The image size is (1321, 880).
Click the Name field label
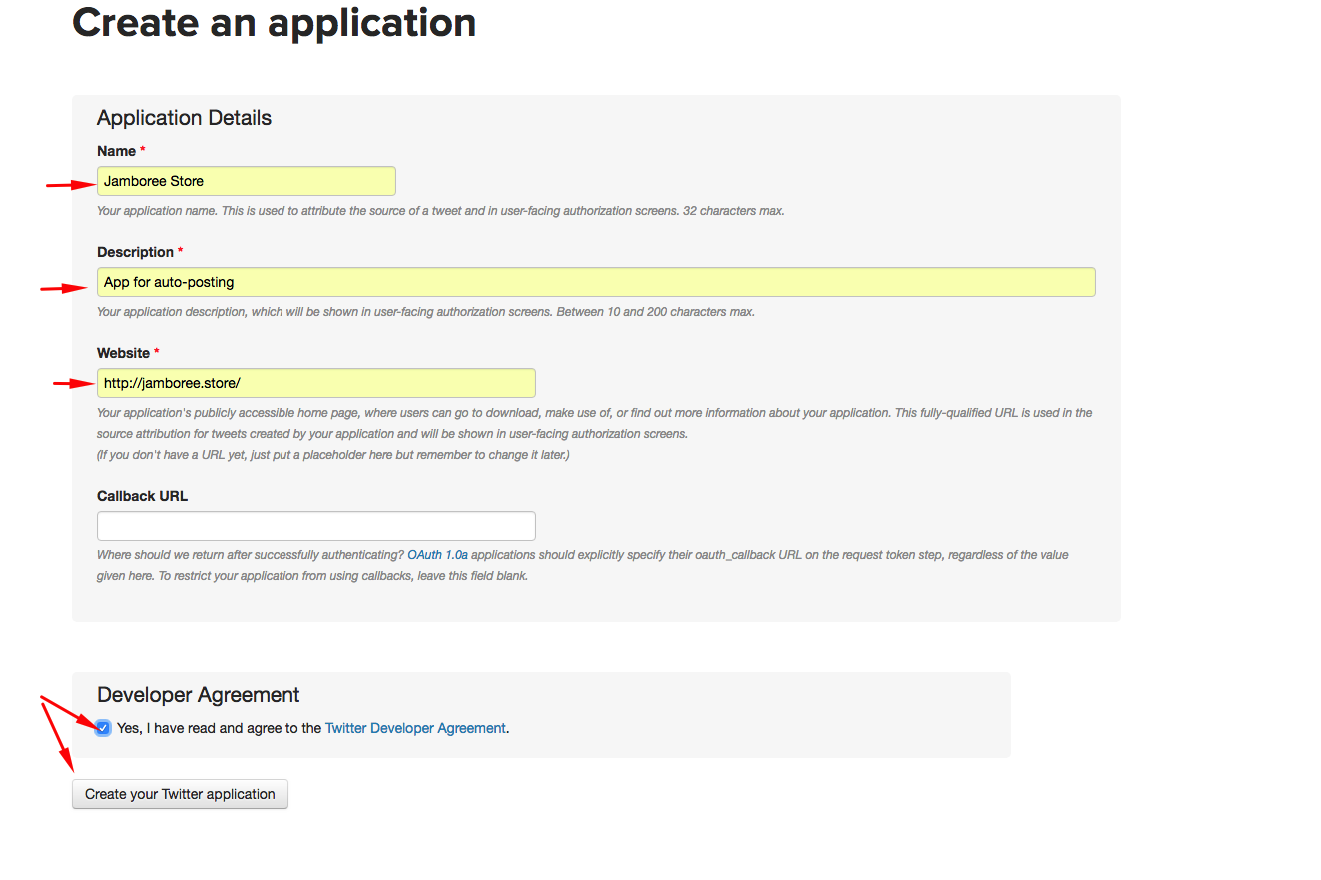point(116,151)
